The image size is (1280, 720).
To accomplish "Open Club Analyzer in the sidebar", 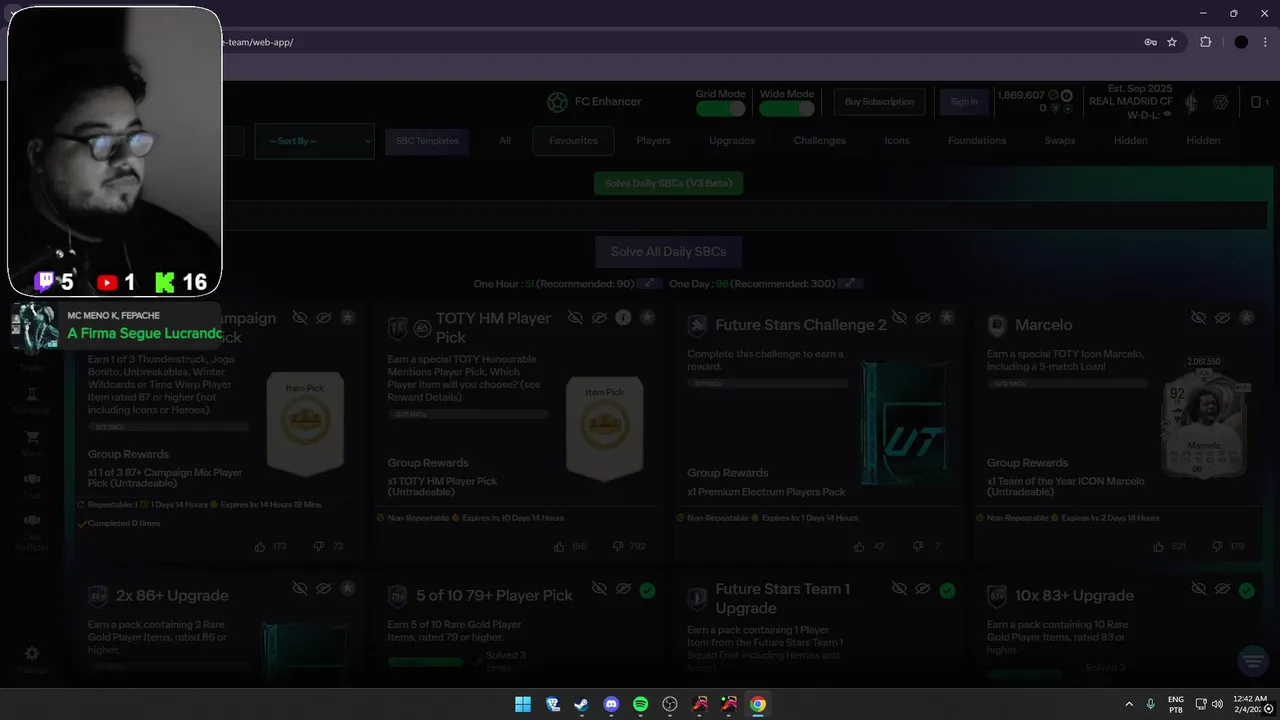I will [x=32, y=532].
